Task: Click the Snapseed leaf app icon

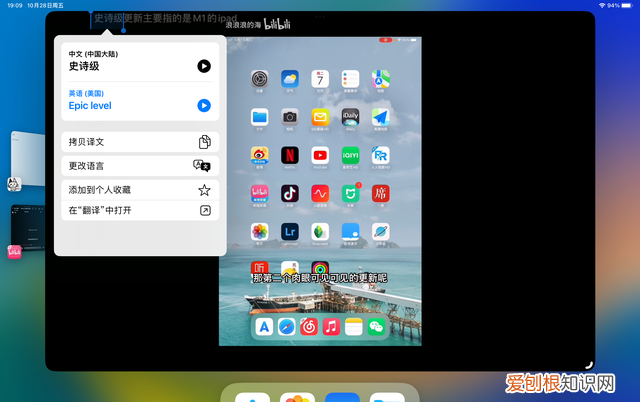Action: [320, 232]
